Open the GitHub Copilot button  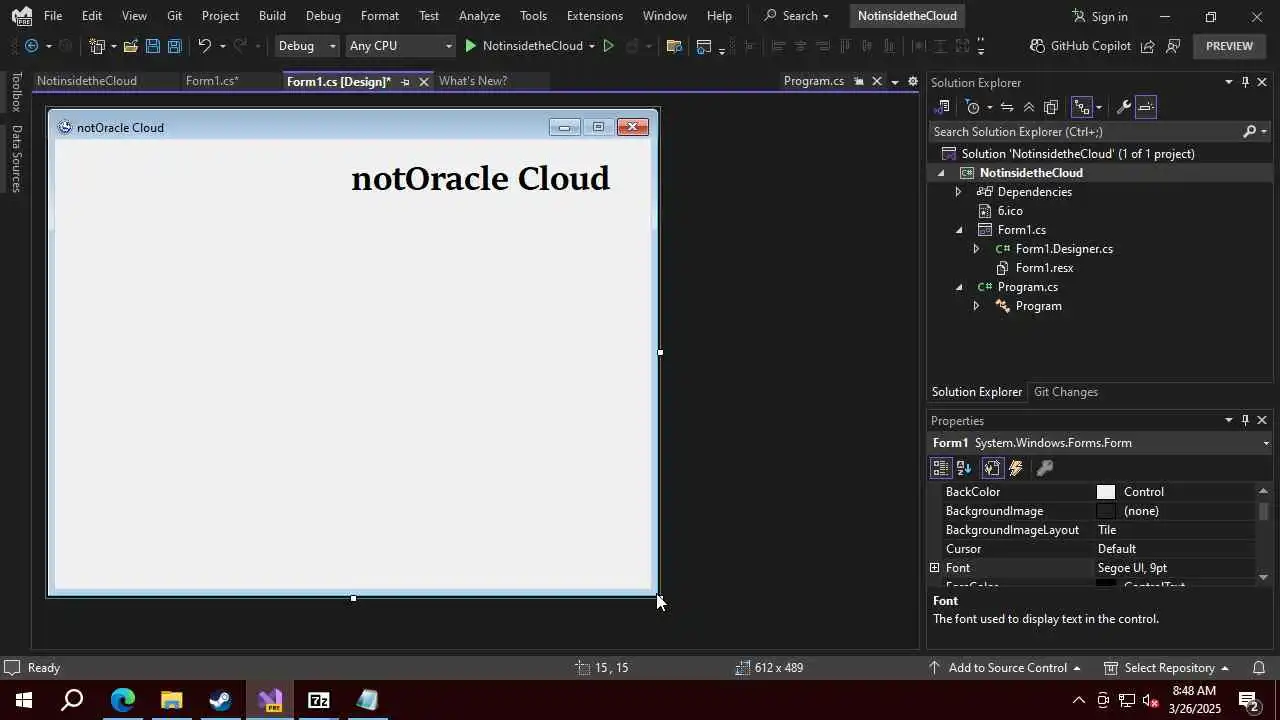click(1080, 46)
